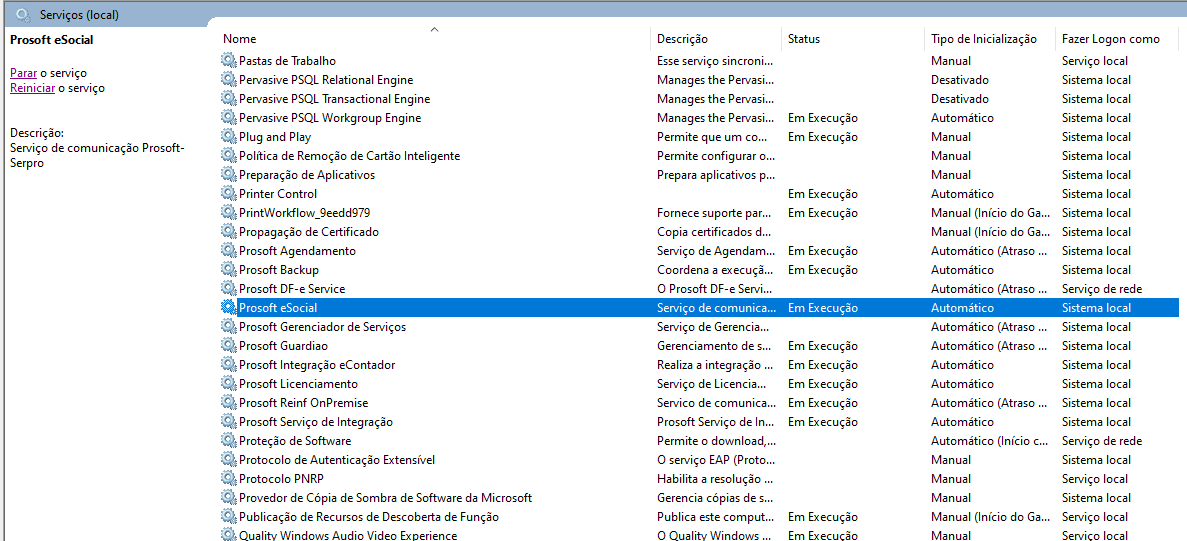Click Parar link to stop the service
The image size is (1187, 541).
click(23, 73)
